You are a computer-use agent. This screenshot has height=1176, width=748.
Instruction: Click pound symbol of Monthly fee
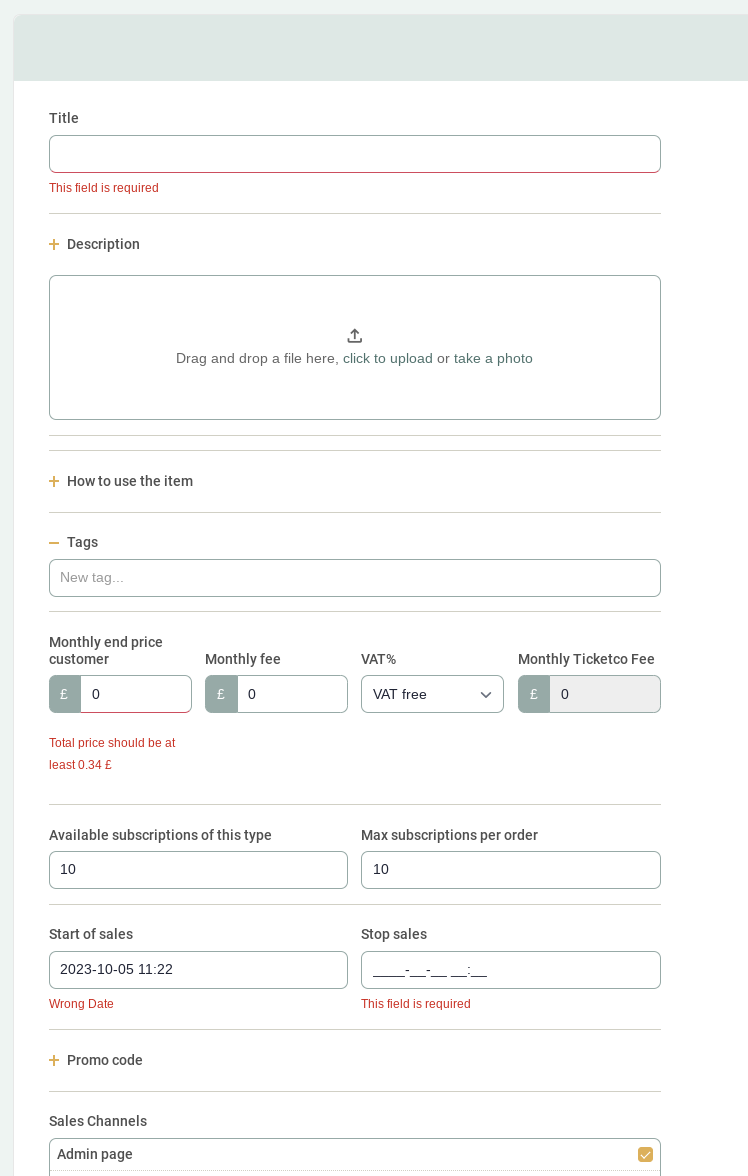(221, 694)
